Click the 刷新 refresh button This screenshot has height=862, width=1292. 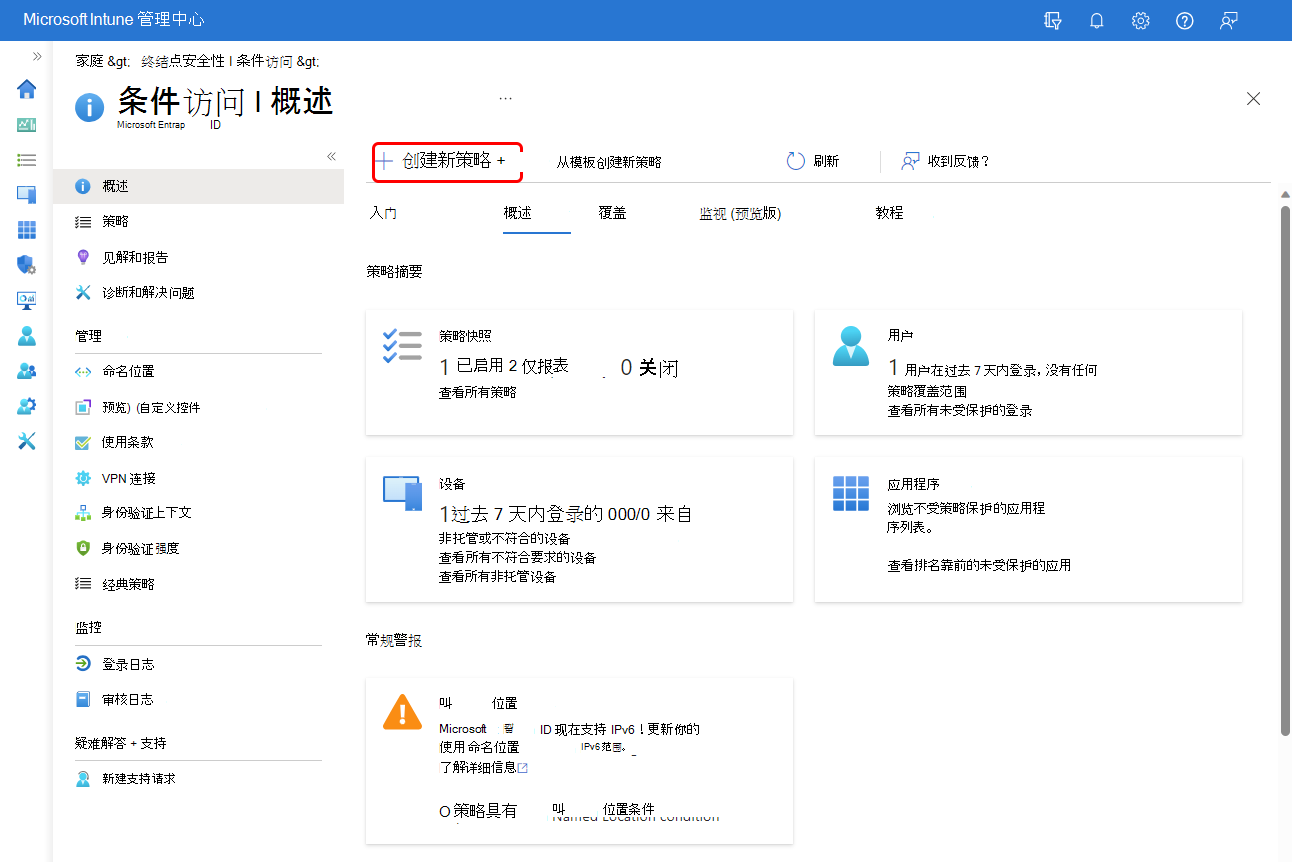point(812,161)
